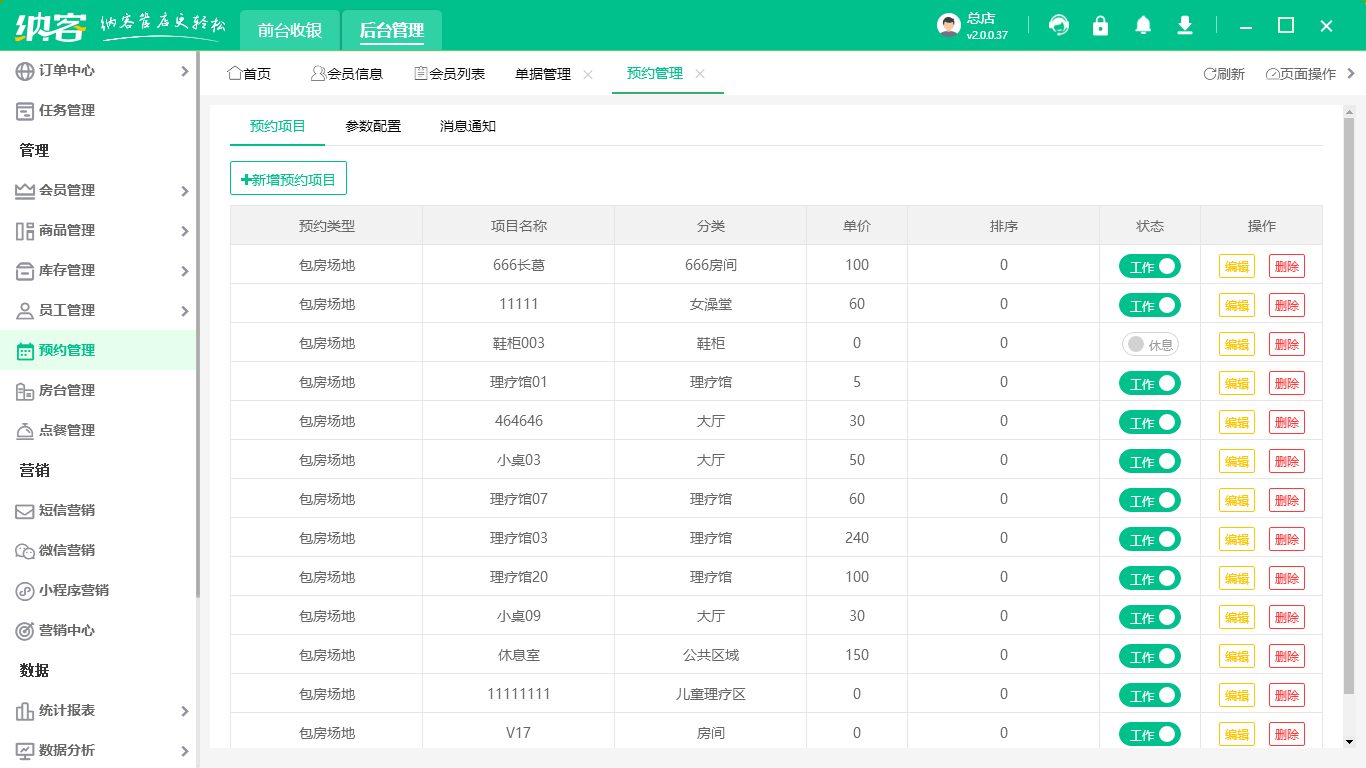The height and width of the screenshot is (768, 1366).
Task: Click 任务管理 sidebar icon
Action: click(25, 111)
